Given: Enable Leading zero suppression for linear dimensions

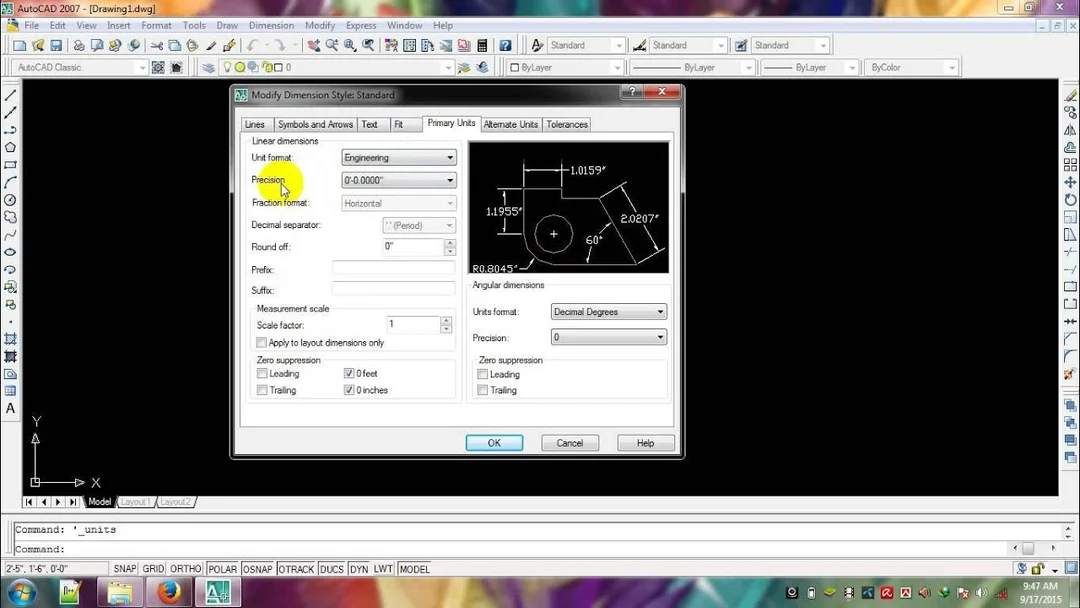Looking at the screenshot, I should pos(262,374).
